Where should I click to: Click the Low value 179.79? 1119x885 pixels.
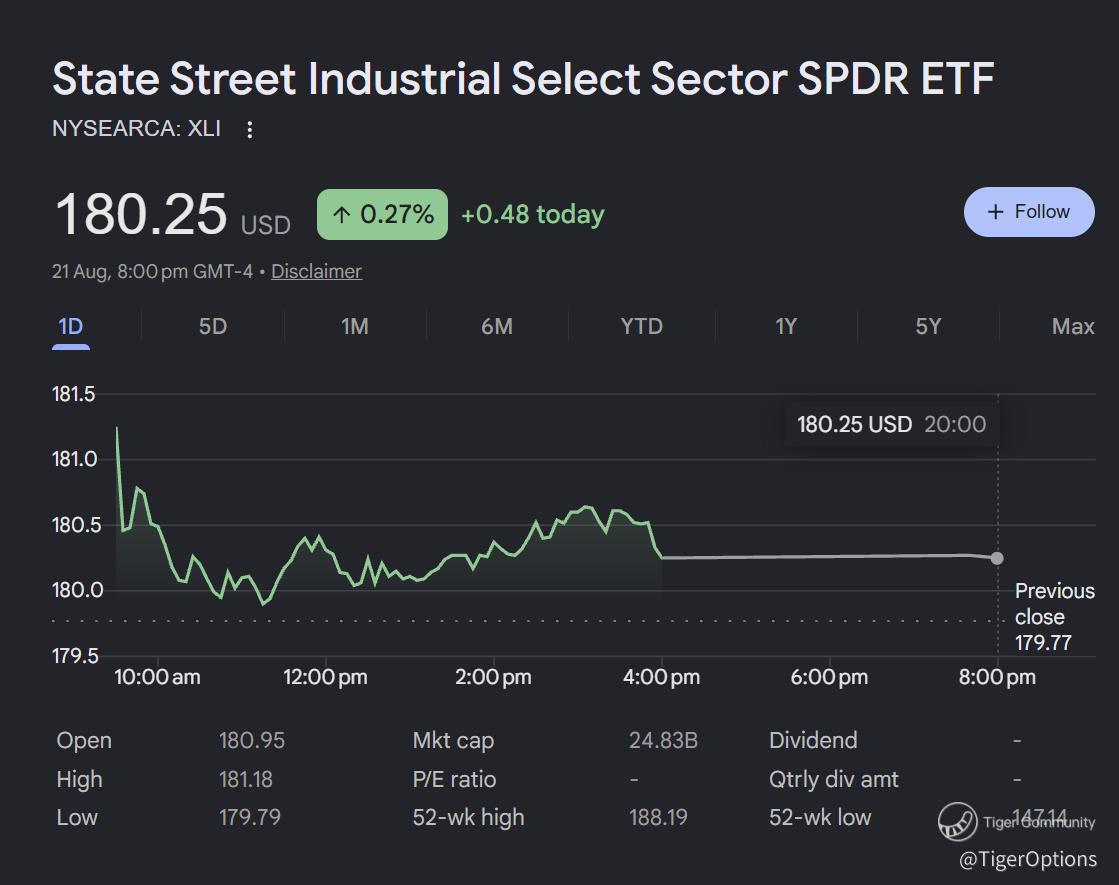(250, 817)
